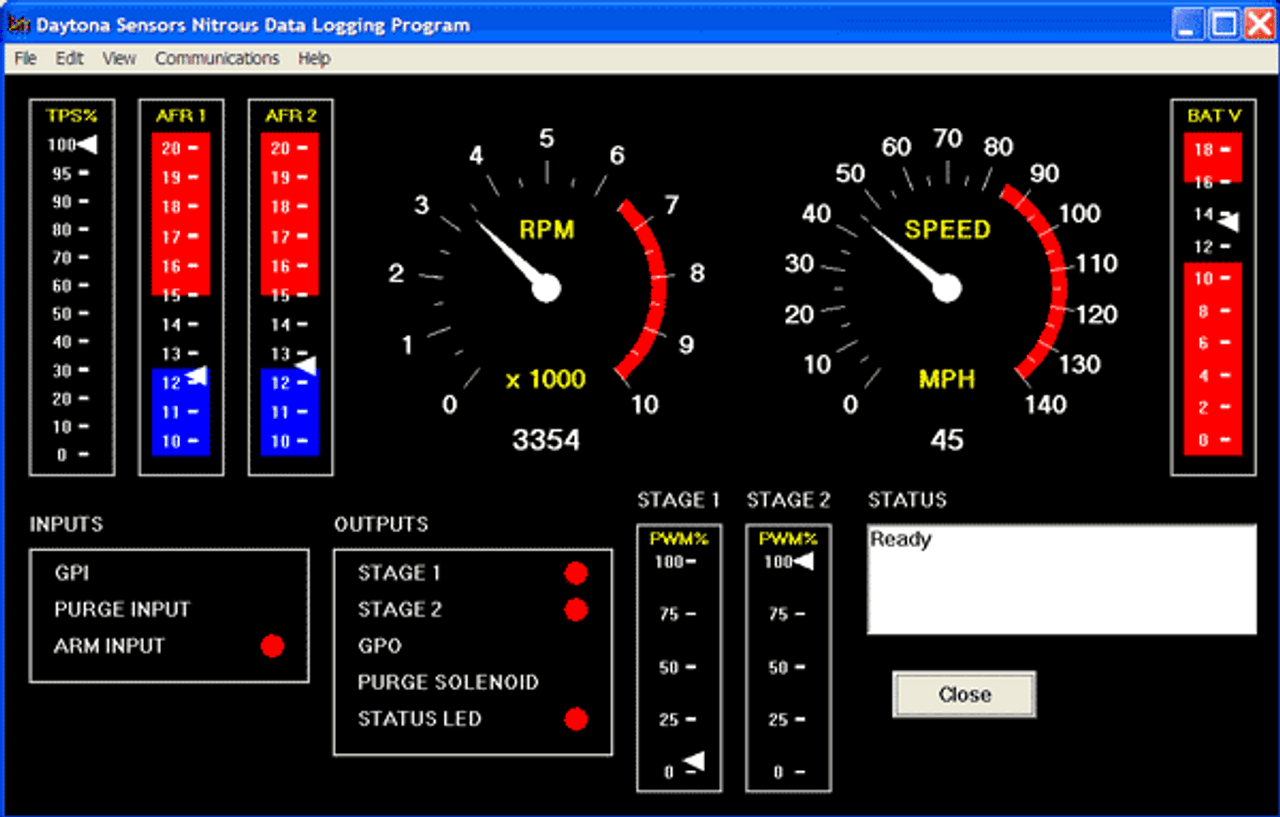Open the File menu
Image resolution: width=1280 pixels, height=817 pixels.
pyautogui.click(x=25, y=59)
